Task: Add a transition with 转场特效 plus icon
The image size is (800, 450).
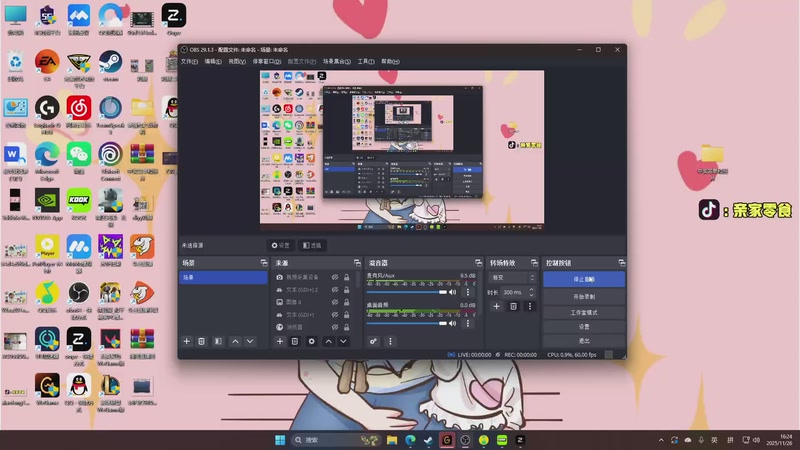Action: 496,306
